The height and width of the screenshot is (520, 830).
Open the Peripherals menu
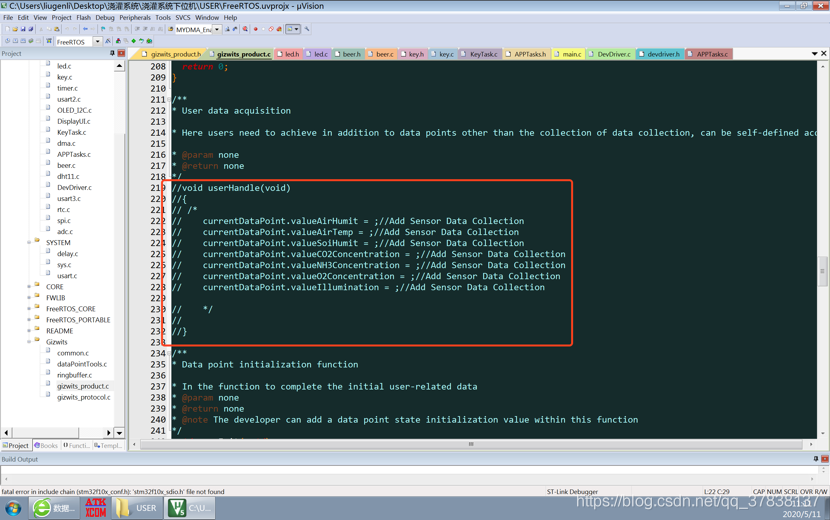[135, 17]
